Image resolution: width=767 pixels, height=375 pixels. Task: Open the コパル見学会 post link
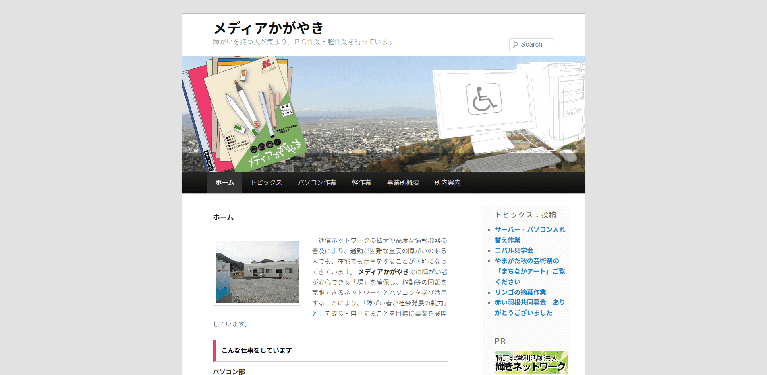[514, 250]
